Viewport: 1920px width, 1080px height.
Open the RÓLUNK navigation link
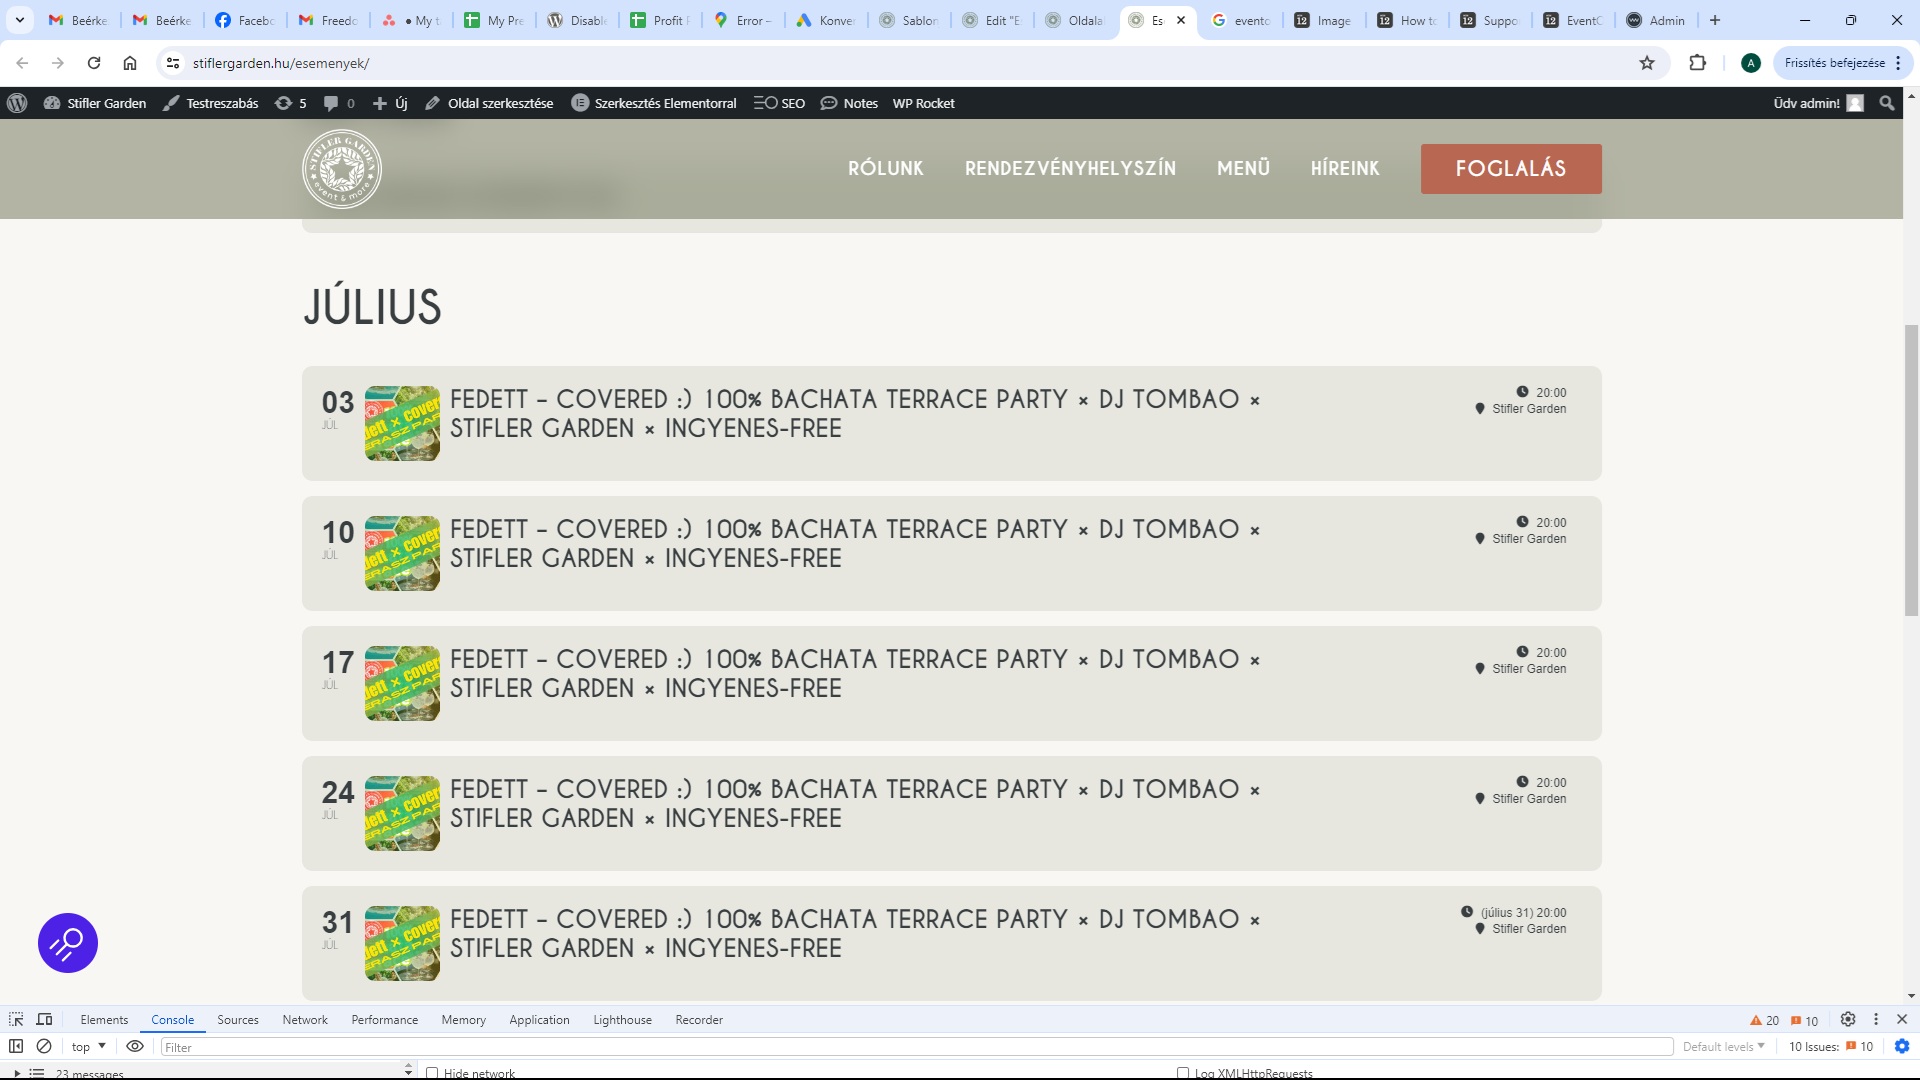[886, 169]
